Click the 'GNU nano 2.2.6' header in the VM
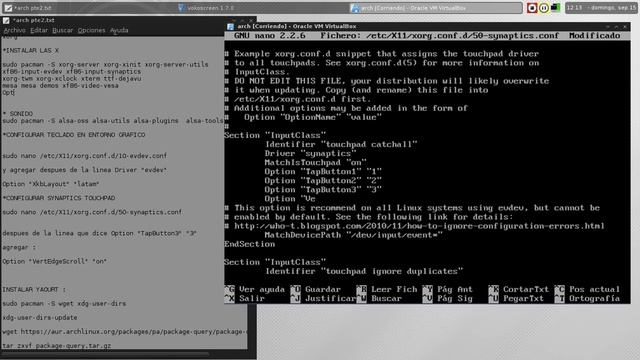This screenshot has width=640, height=360. 269,36
